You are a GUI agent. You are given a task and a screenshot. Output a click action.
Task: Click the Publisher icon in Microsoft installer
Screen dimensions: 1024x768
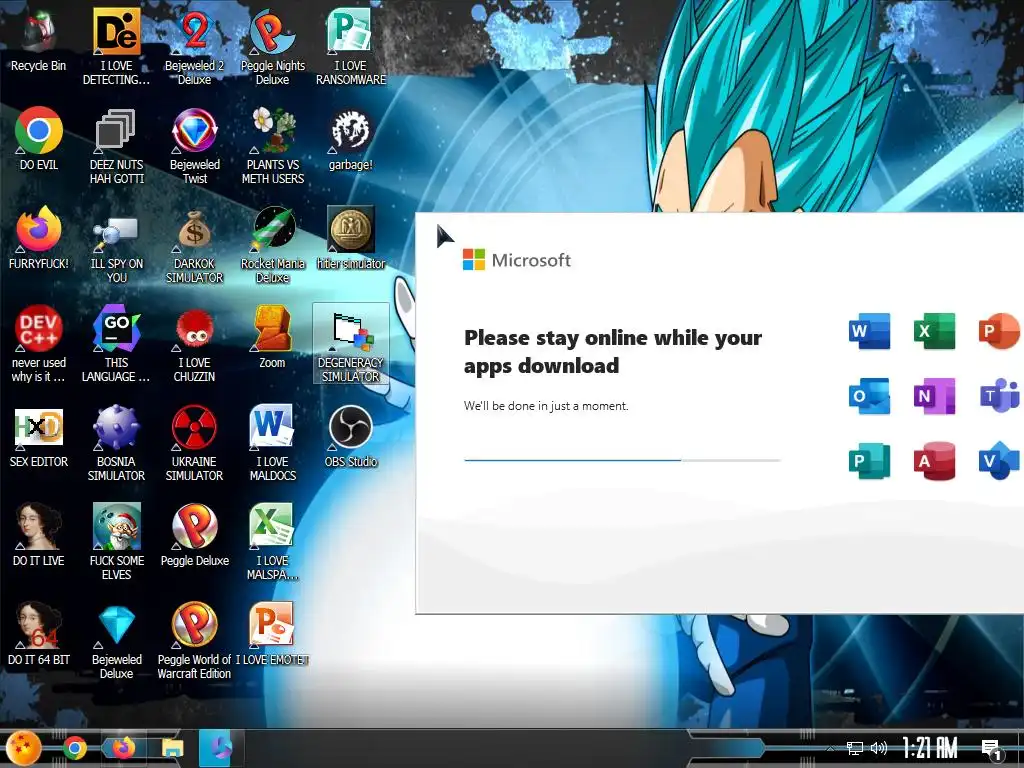[x=869, y=460]
